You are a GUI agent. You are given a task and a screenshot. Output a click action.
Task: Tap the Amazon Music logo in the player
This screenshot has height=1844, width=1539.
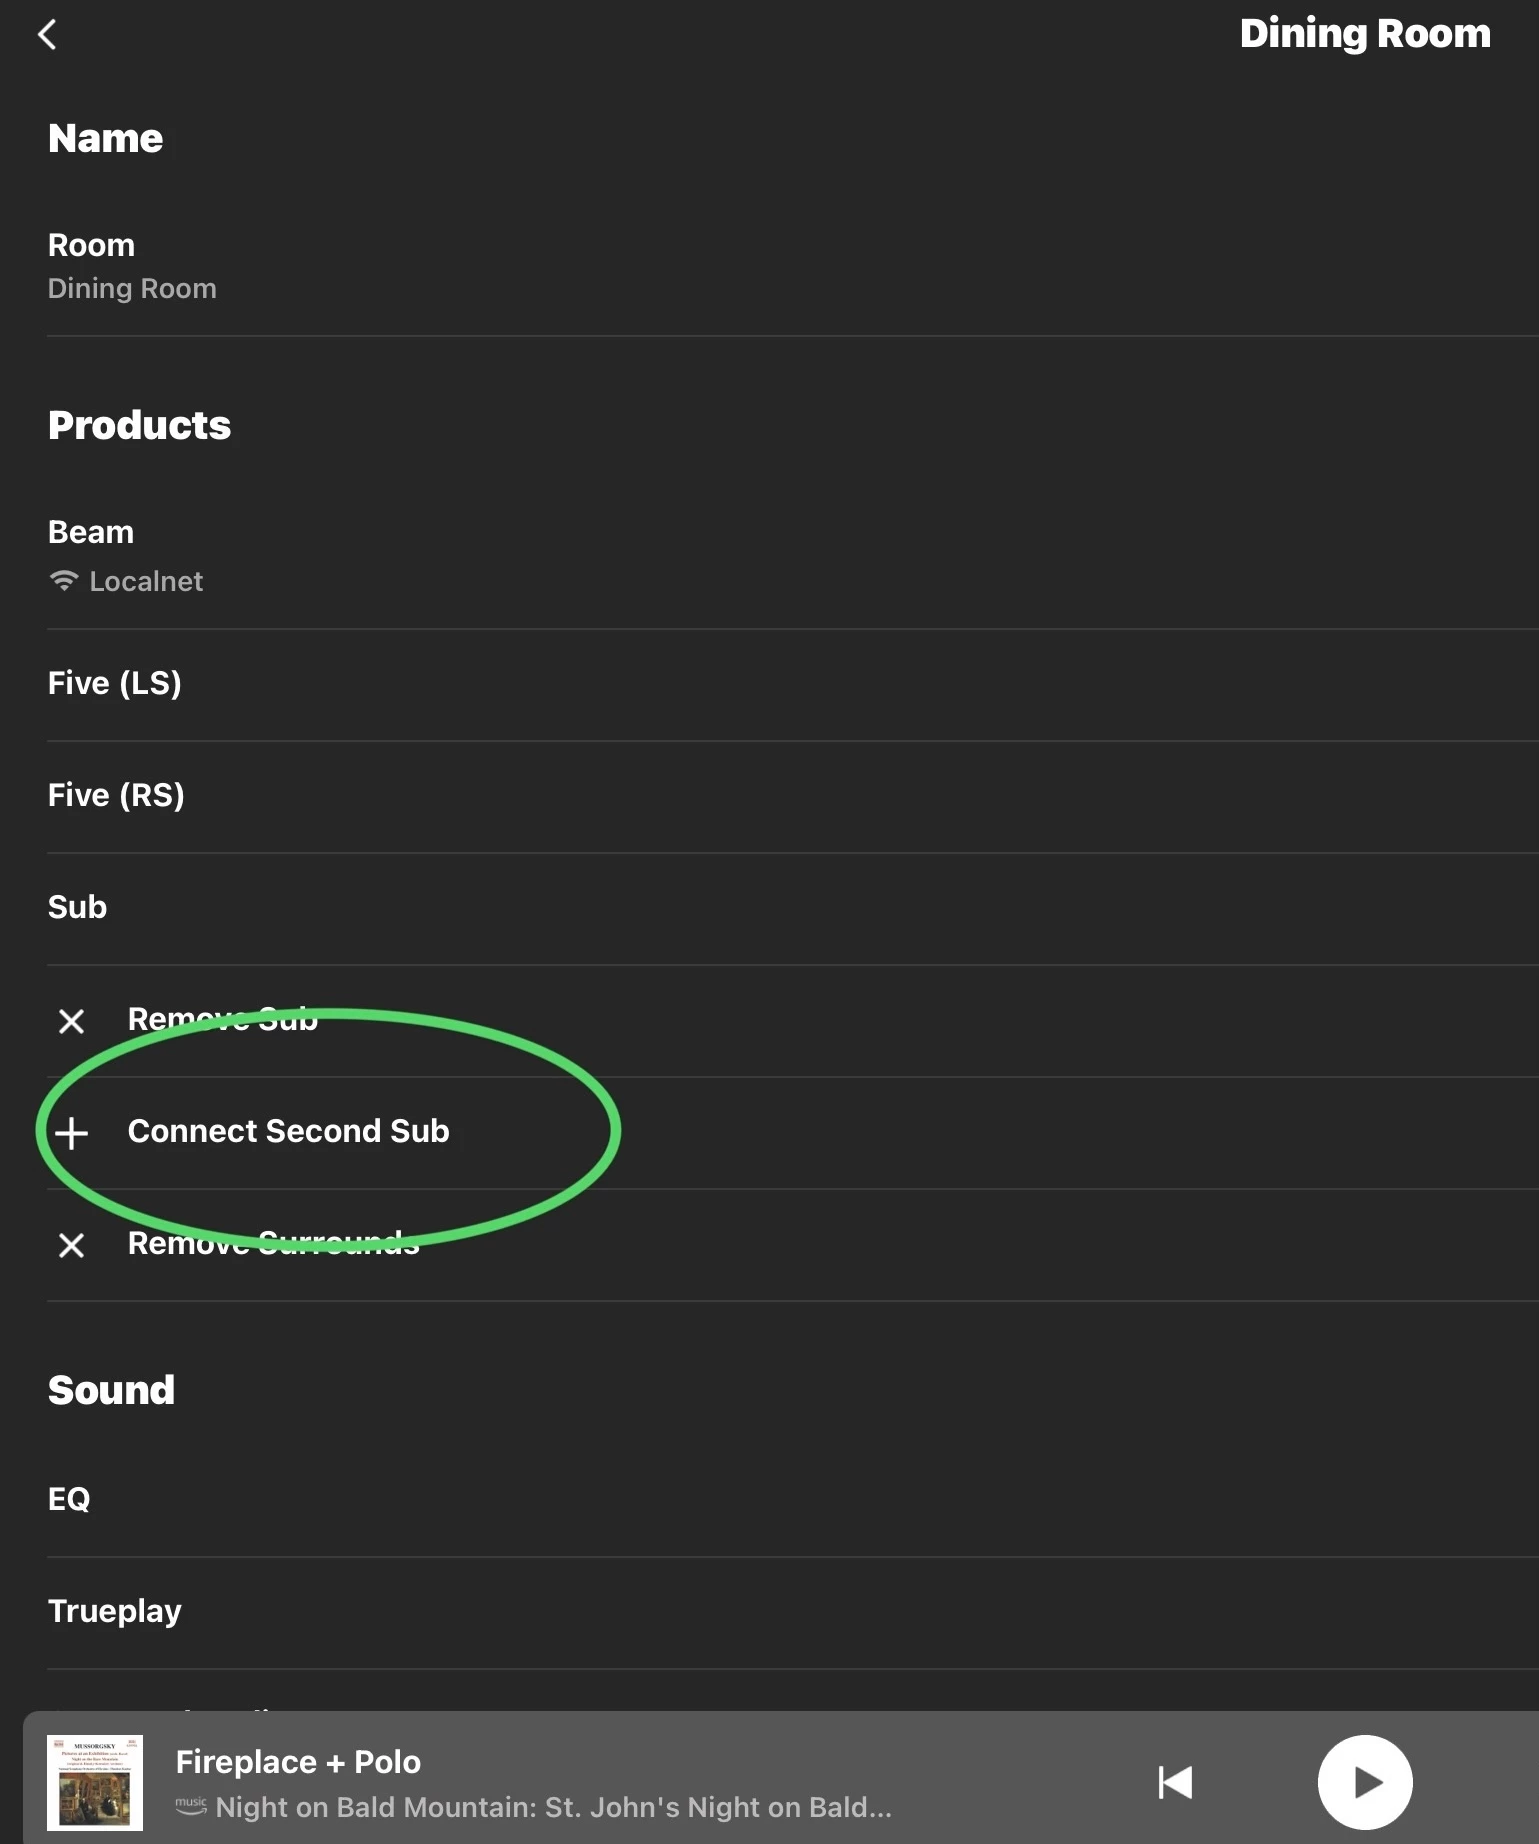pyautogui.click(x=191, y=1806)
